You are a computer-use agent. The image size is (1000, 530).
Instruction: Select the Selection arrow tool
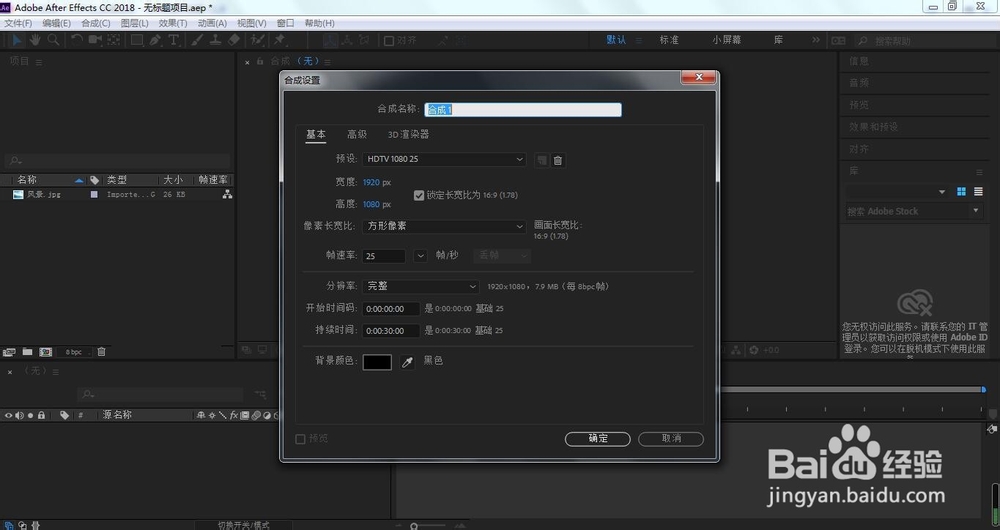(16, 40)
